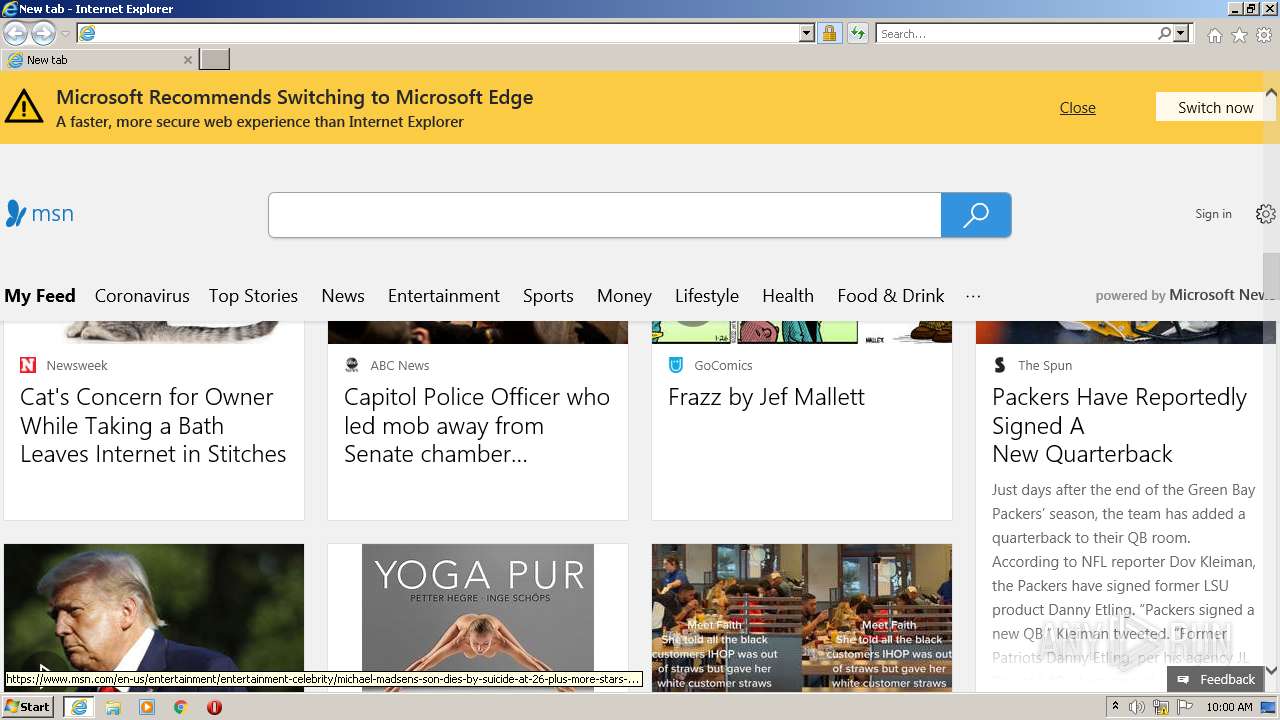Click the 'Sign in' link
Image resolution: width=1280 pixels, height=720 pixels.
(1213, 214)
